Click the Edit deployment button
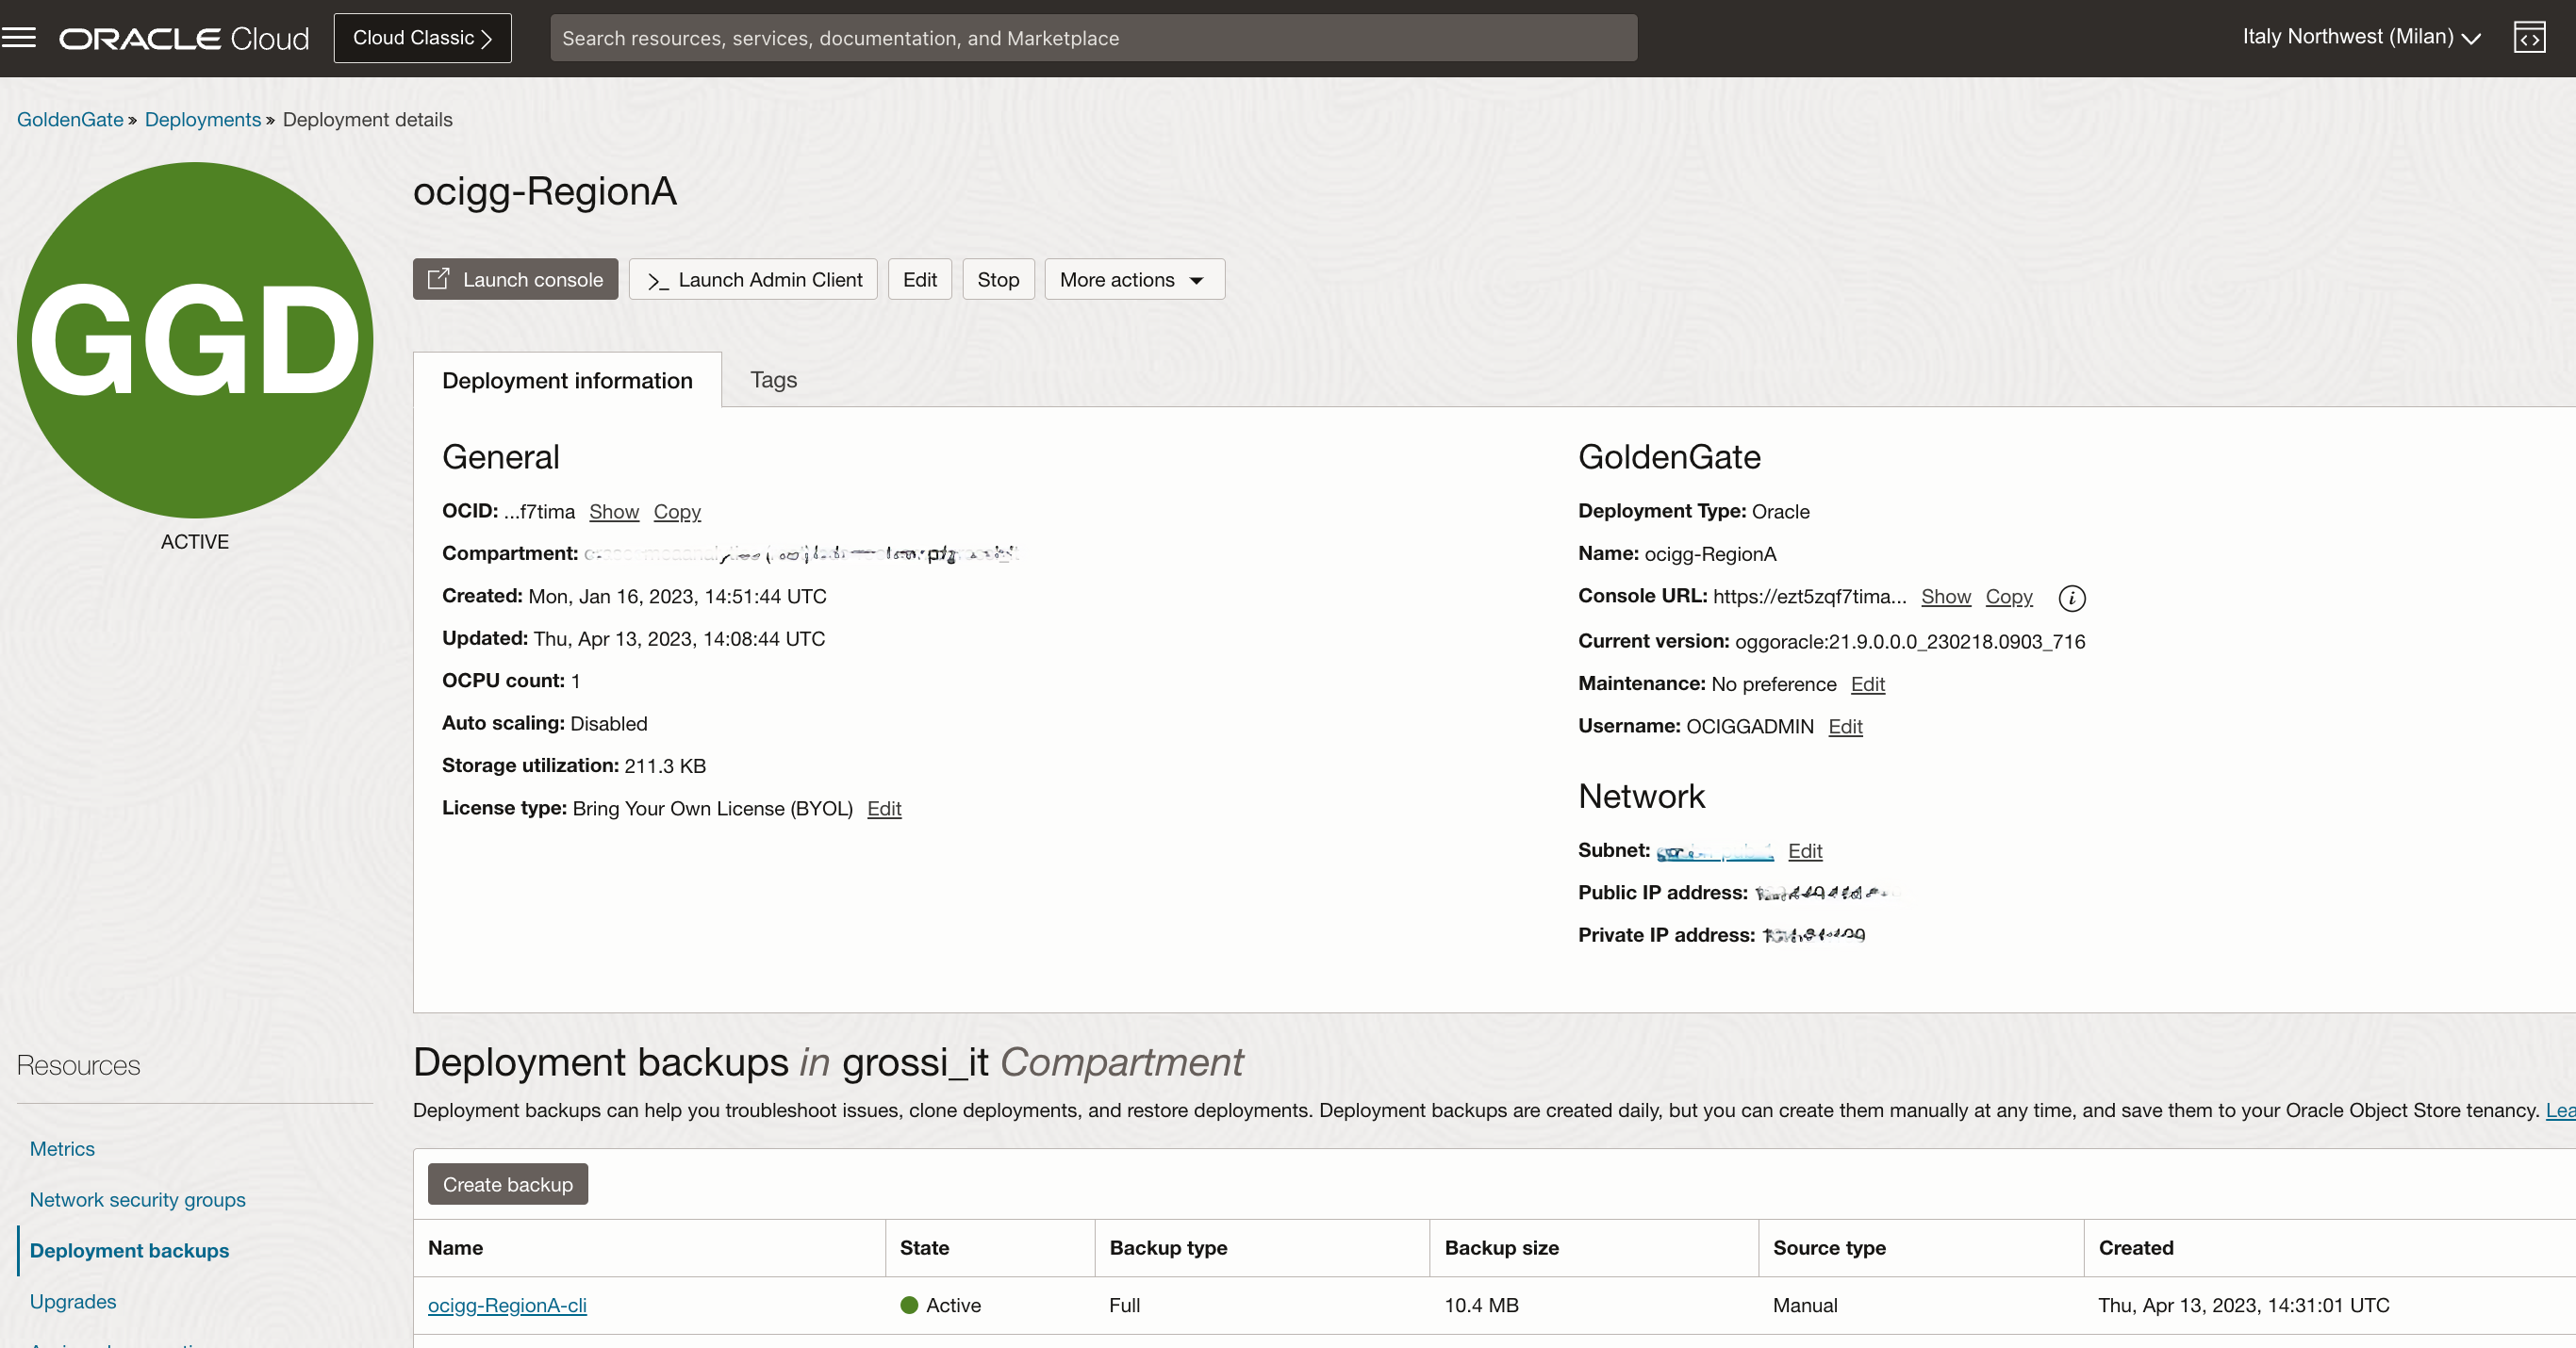 pyautogui.click(x=919, y=280)
